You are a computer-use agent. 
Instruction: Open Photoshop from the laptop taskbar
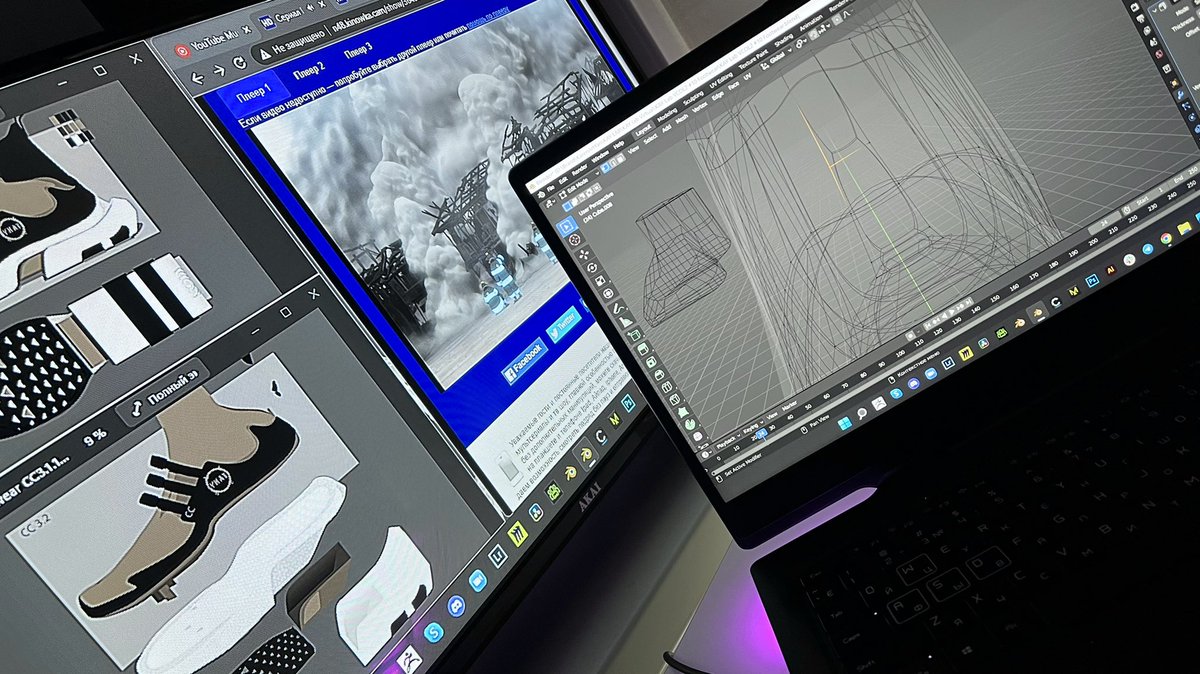pyautogui.click(x=1092, y=280)
